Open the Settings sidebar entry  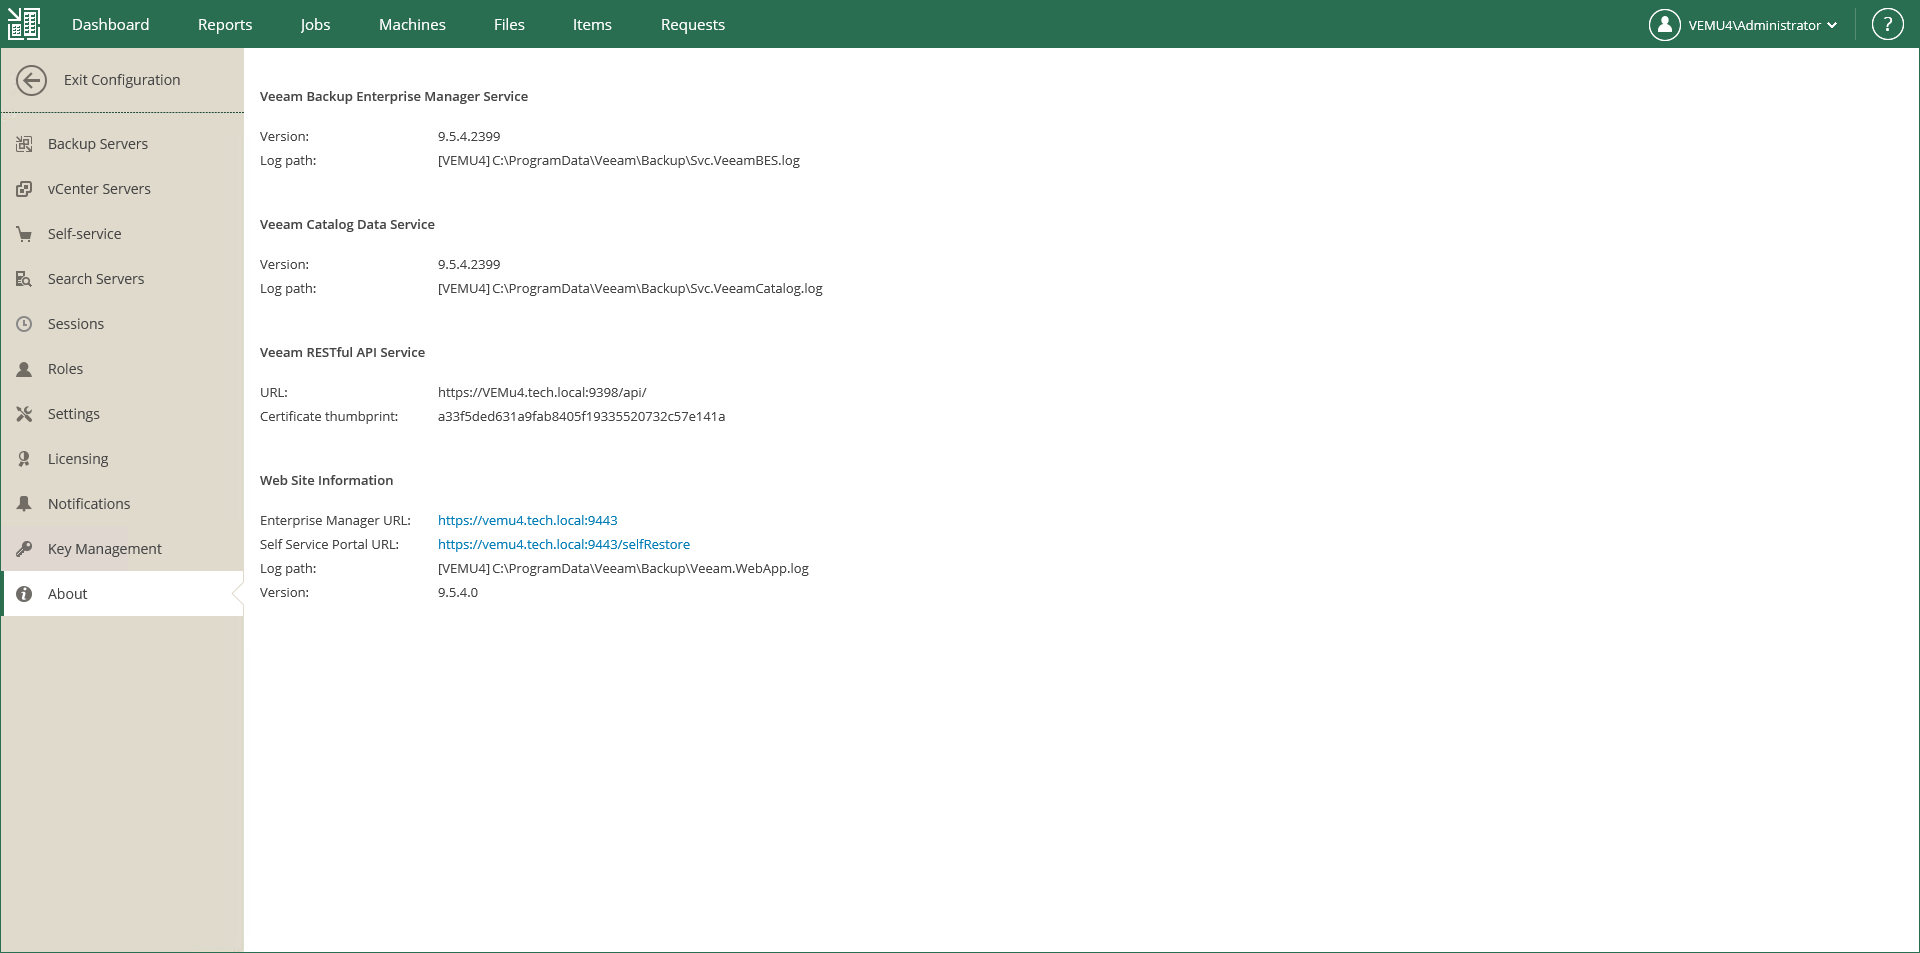[122, 414]
